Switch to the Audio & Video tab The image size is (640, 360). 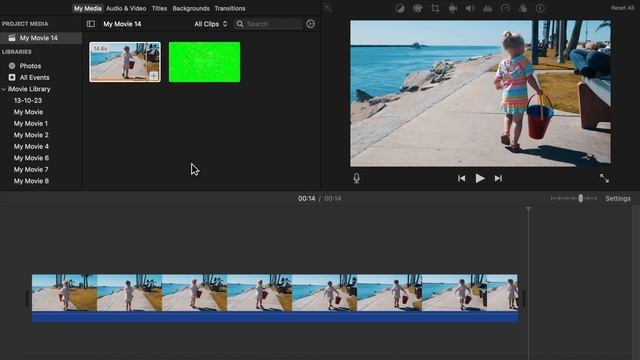(126, 8)
